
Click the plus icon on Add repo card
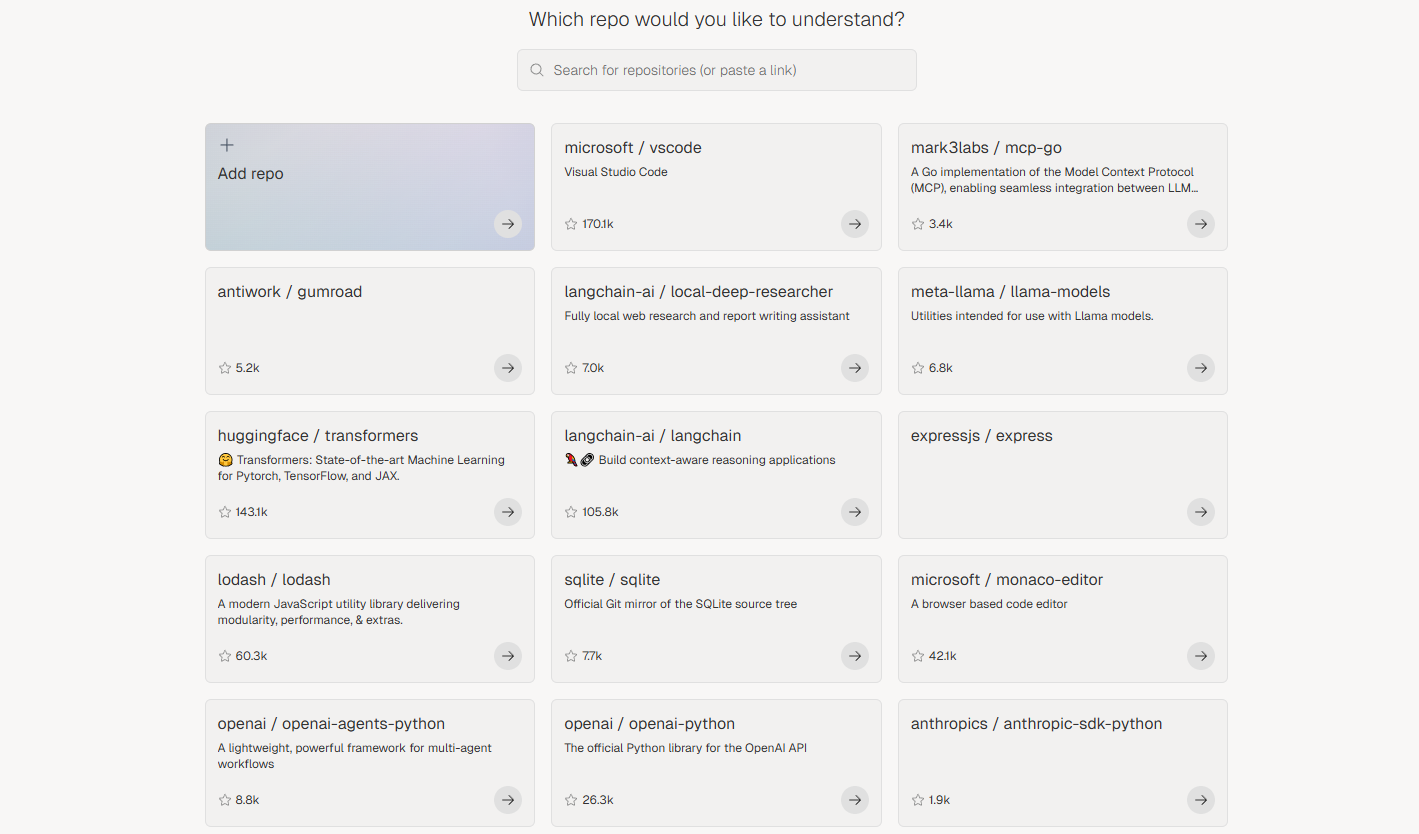227,146
